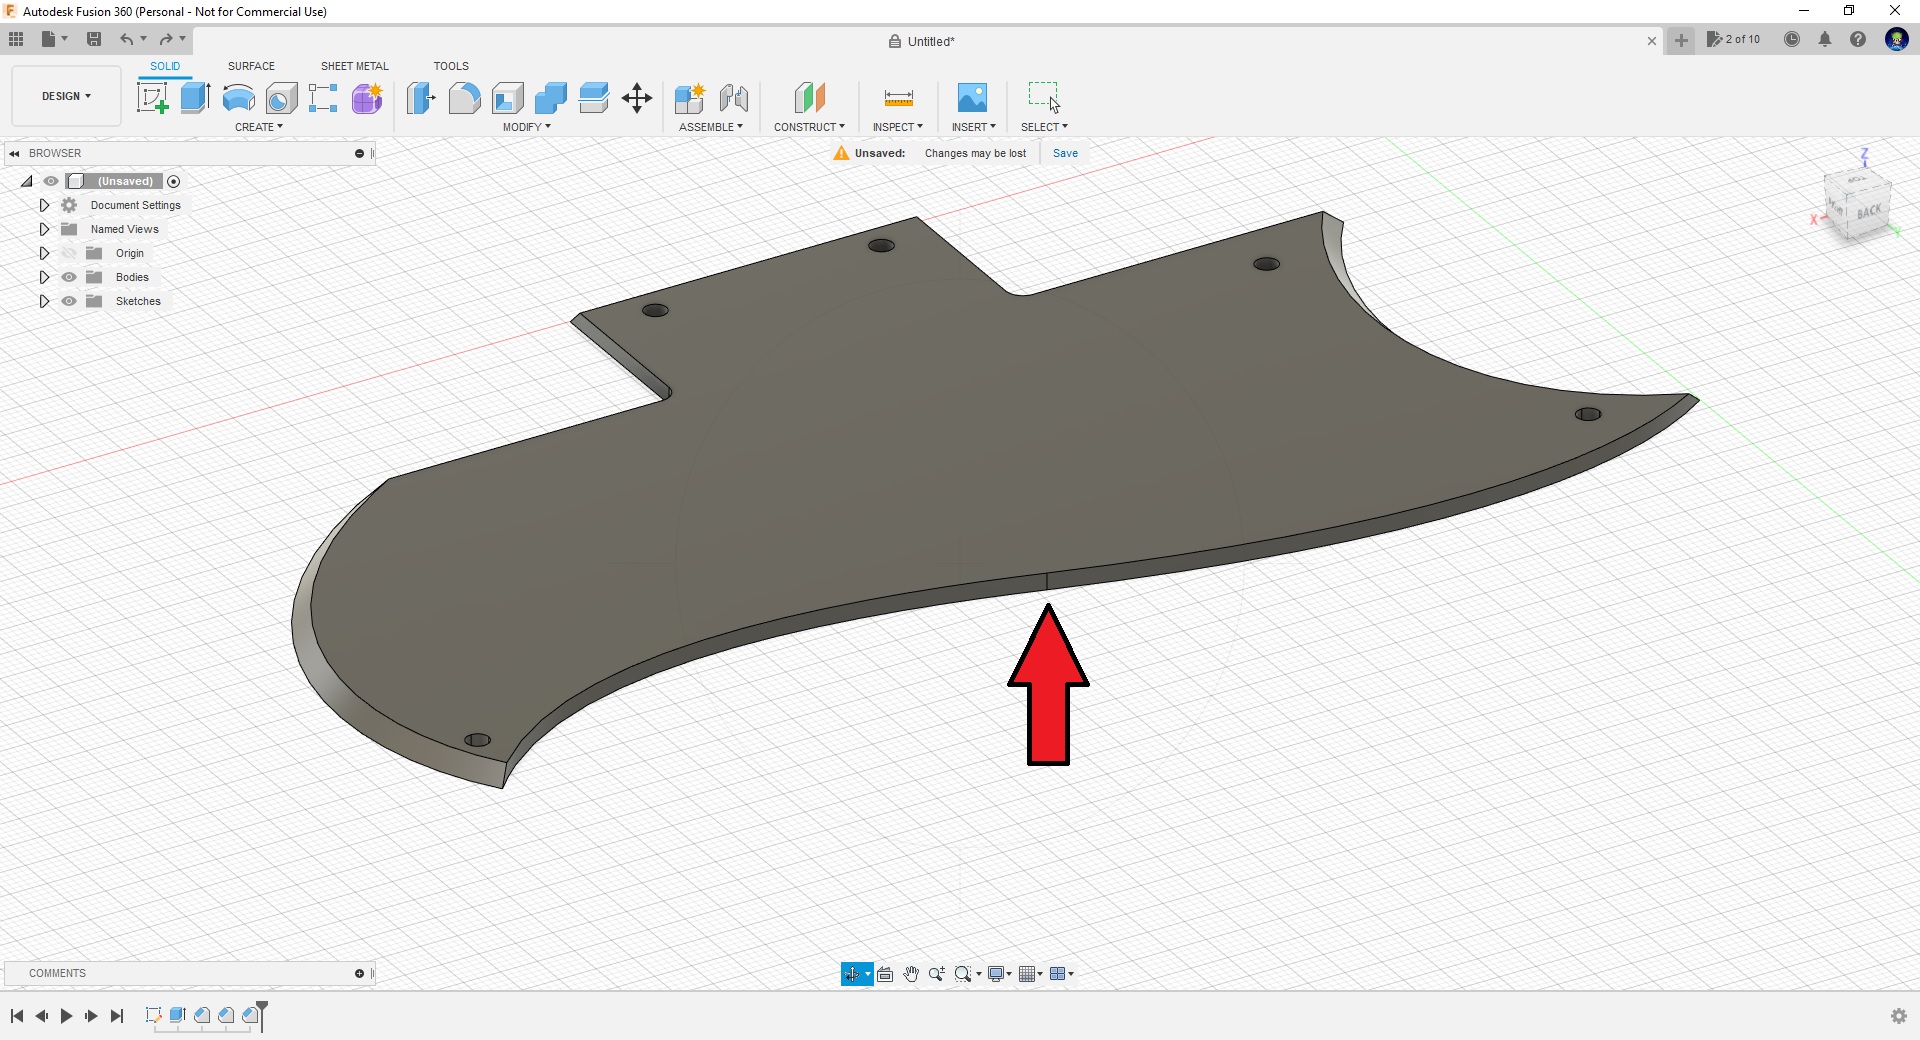Start the Measure tool
This screenshot has height=1040, width=1920.
pos(898,98)
